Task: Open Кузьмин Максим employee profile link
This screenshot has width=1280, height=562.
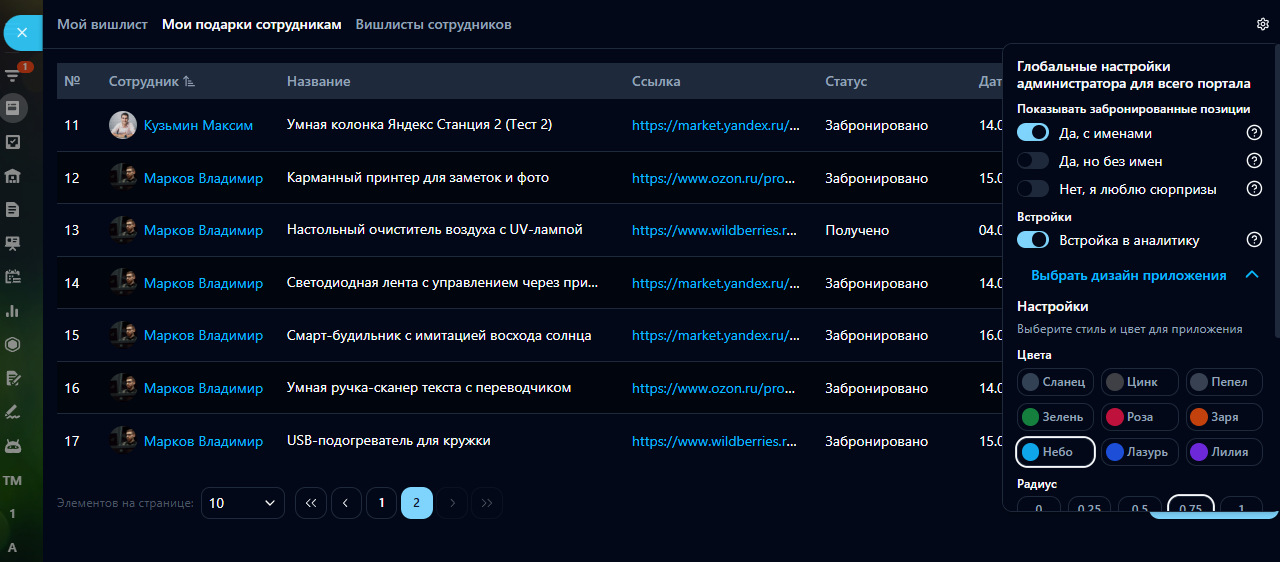Action: [198, 125]
